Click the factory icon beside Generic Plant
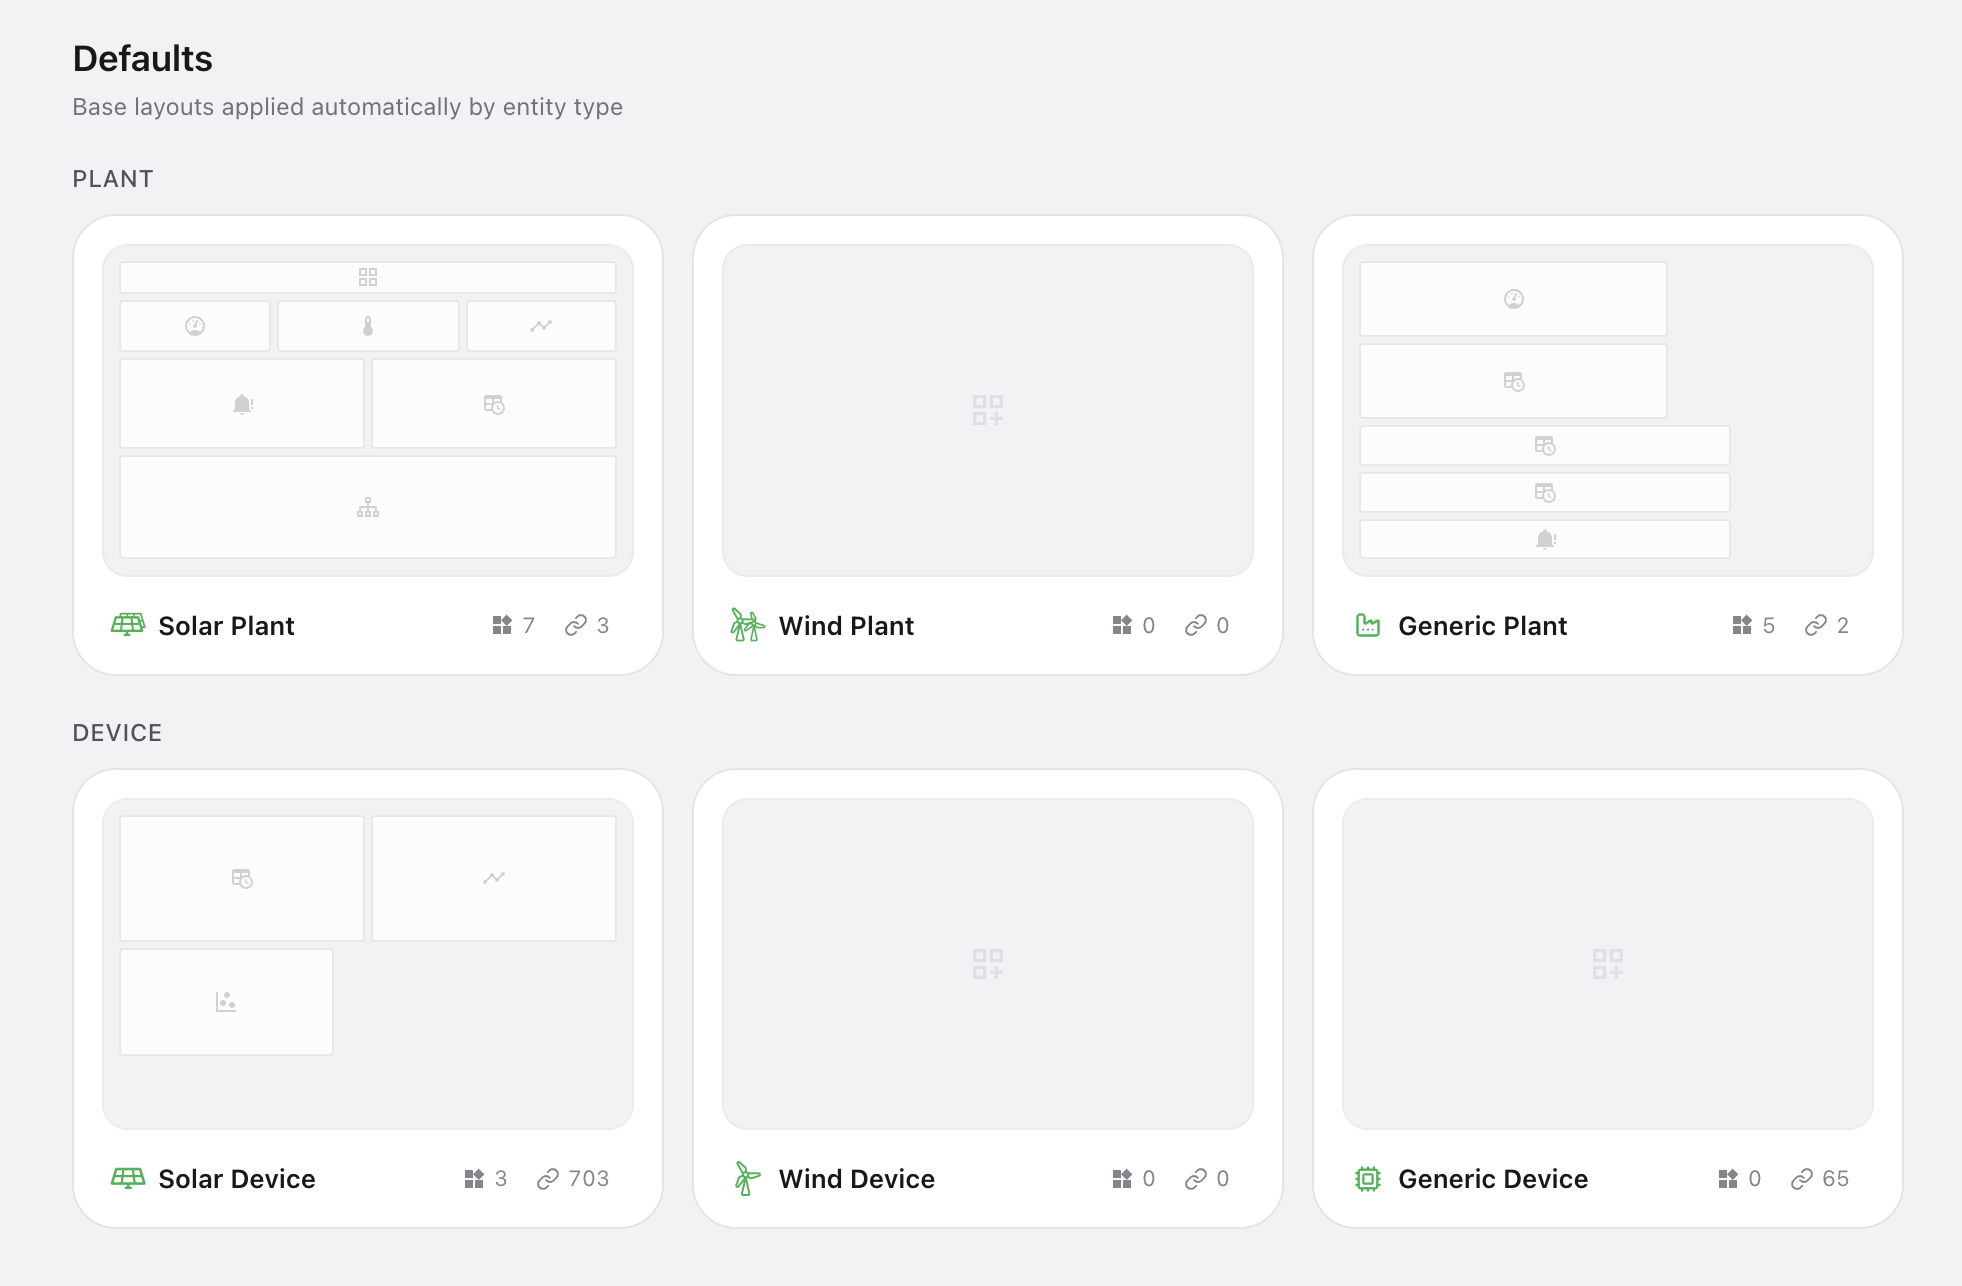 [1368, 625]
